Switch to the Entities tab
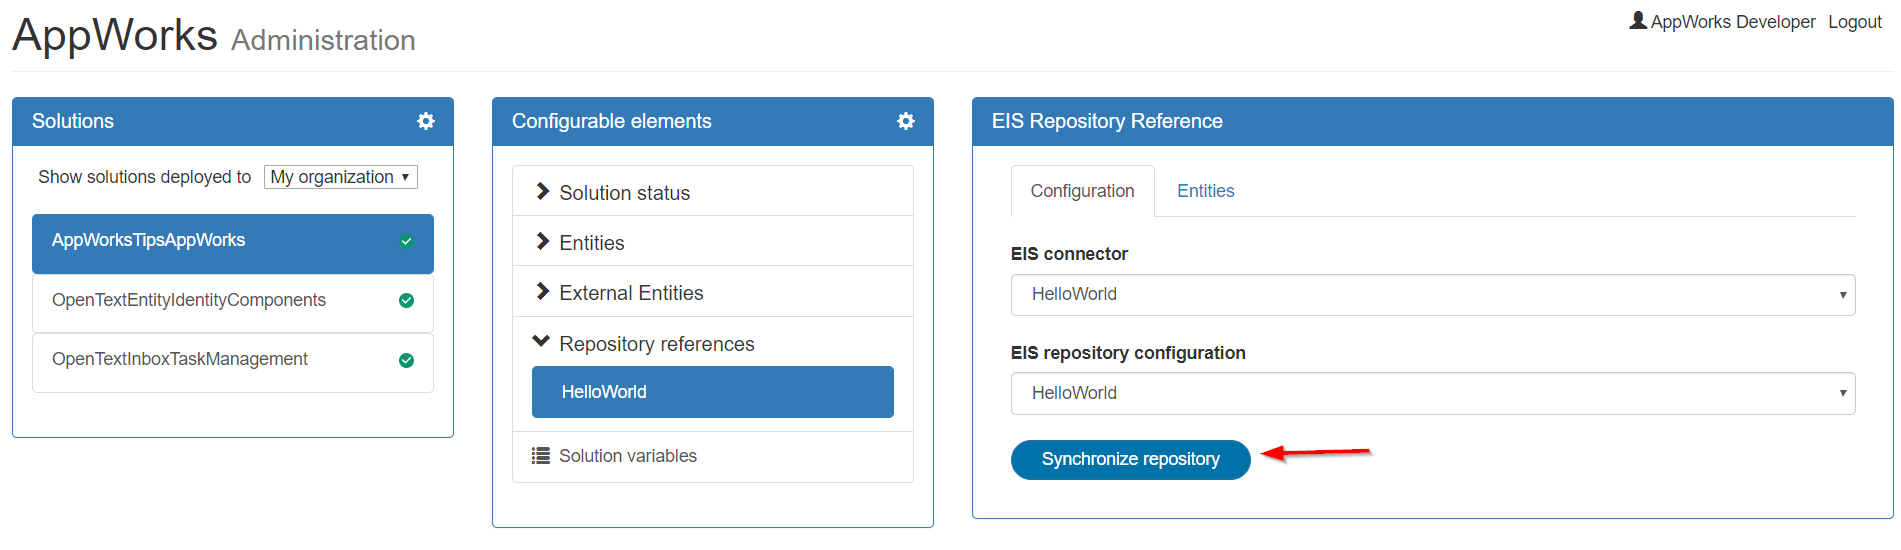Image resolution: width=1901 pixels, height=550 pixels. (1205, 191)
